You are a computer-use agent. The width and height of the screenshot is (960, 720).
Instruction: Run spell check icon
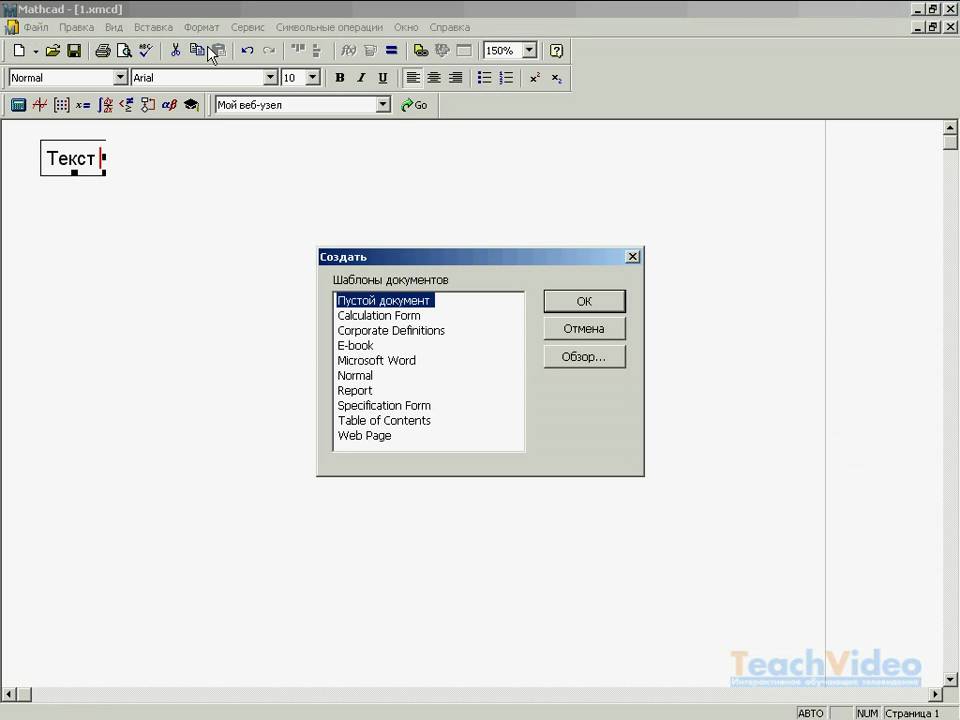[146, 50]
